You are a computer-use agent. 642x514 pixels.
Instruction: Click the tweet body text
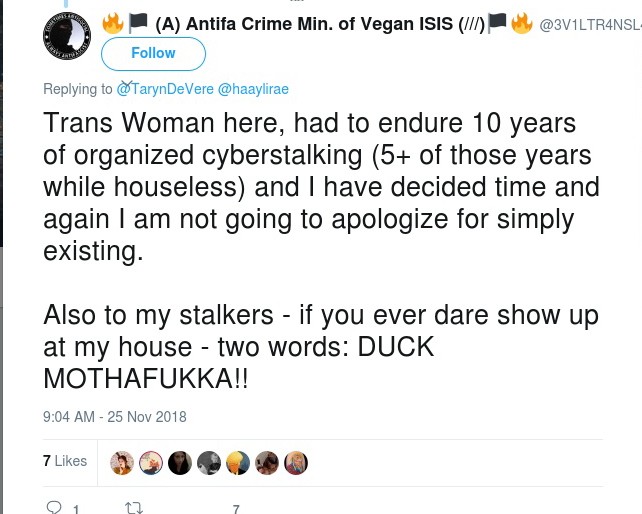click(321, 250)
